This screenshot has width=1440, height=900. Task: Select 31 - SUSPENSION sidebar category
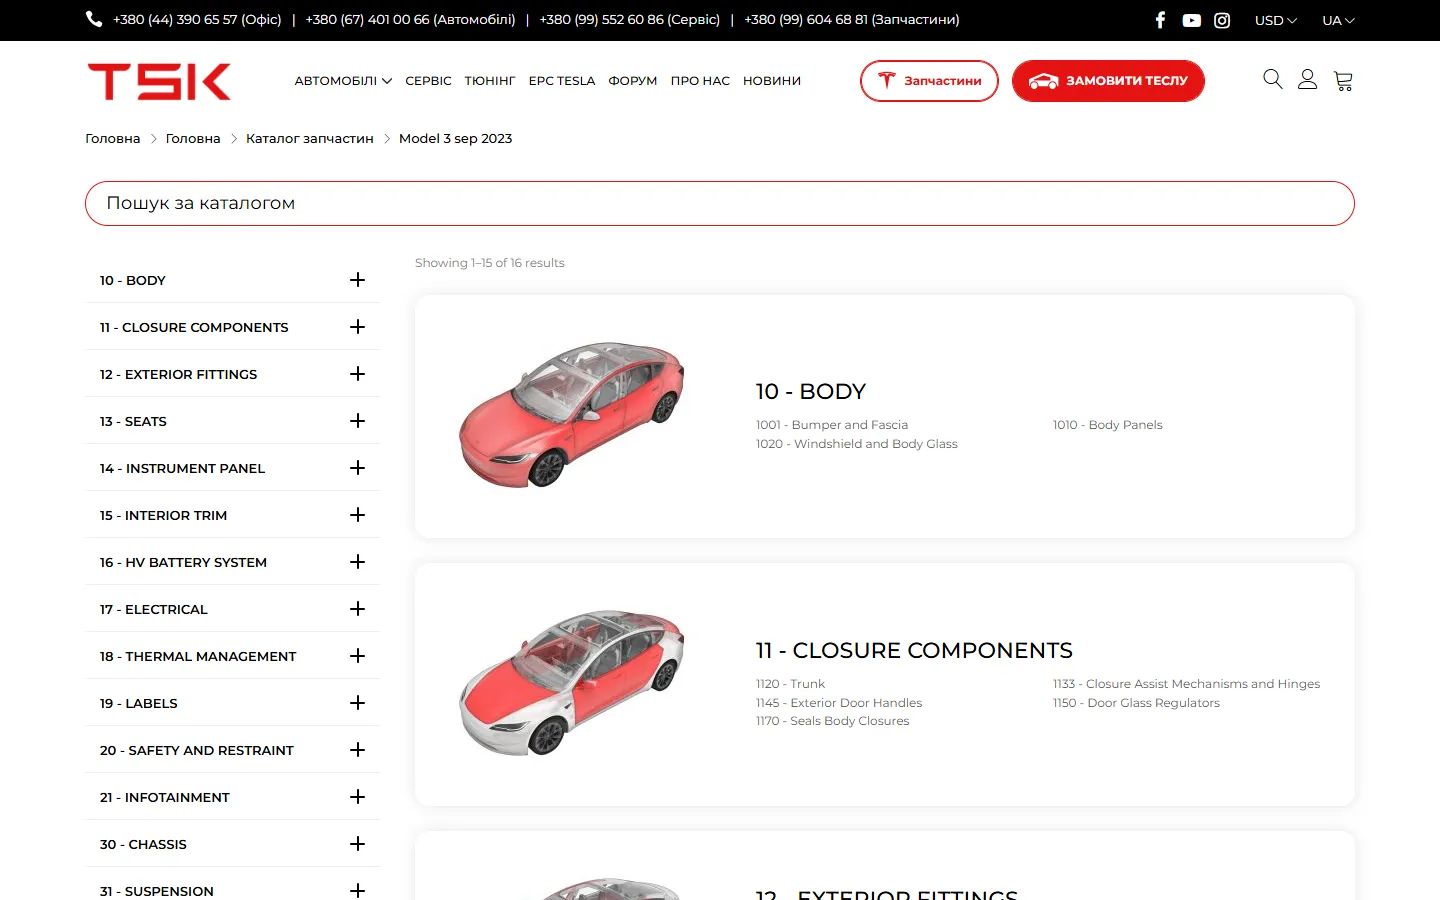click(157, 892)
